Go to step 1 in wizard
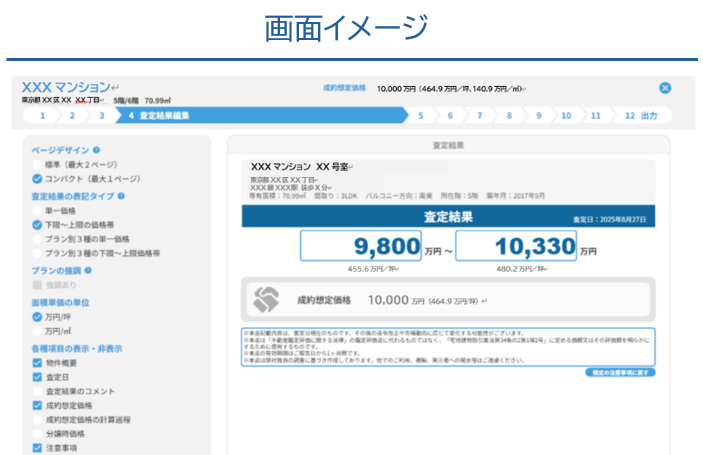Viewport: 703px width, 455px height. (x=42, y=116)
